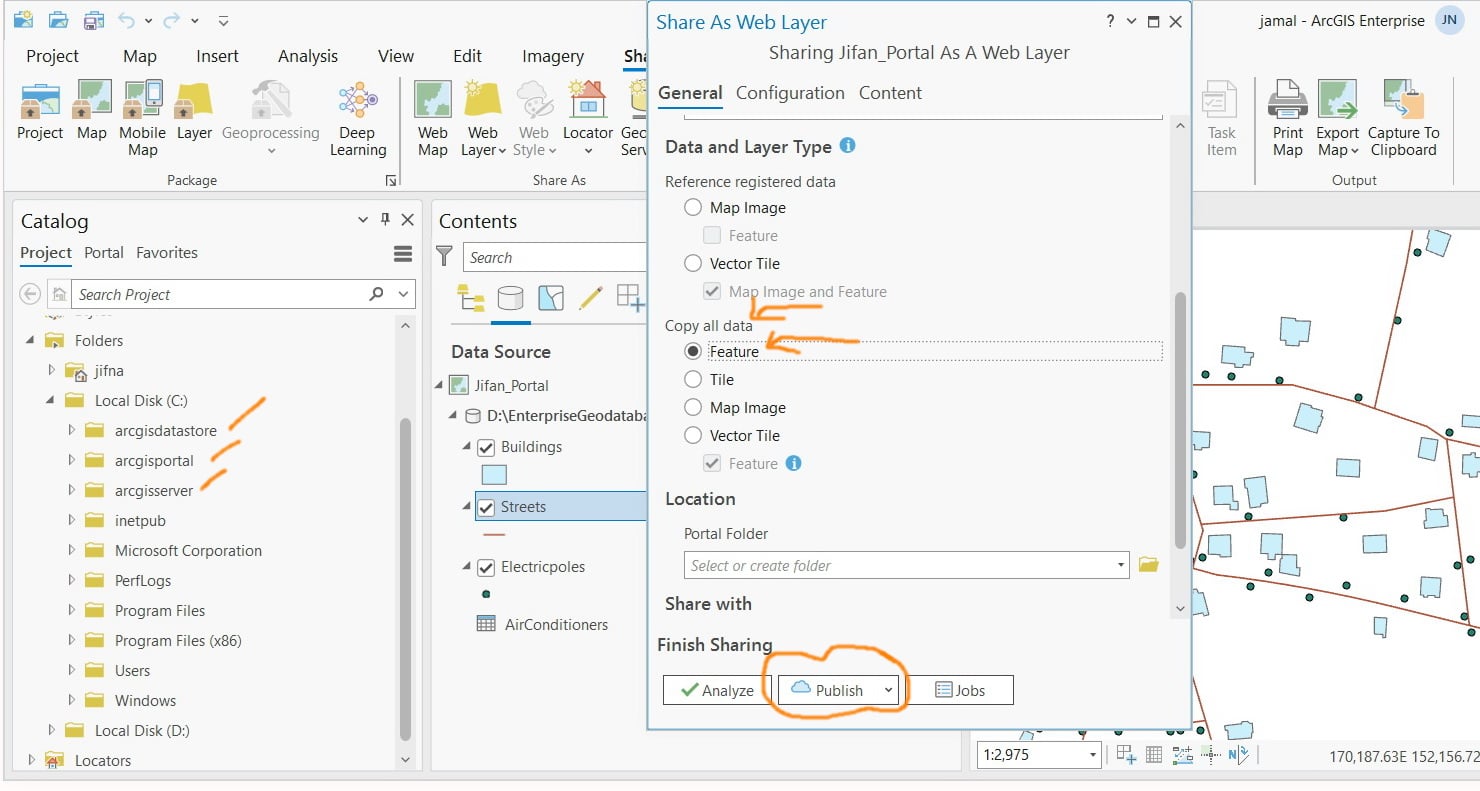The image size is (1480, 791).
Task: Select Vector Tile under Copy all data
Action: [693, 436]
